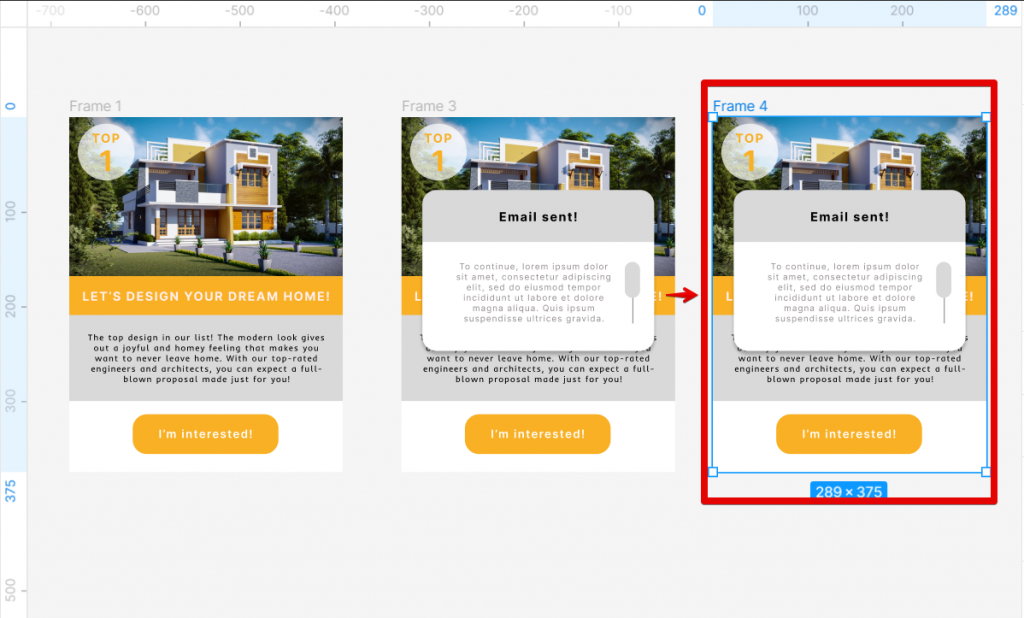Click the Email sent heading in Frame 3
The image size is (1024, 618).
tap(537, 217)
